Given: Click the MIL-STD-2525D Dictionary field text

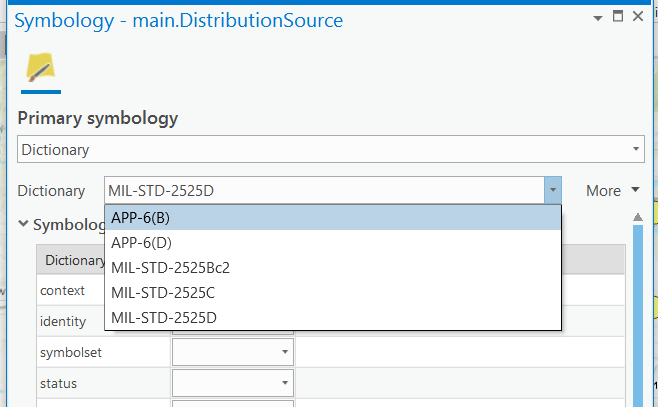Looking at the screenshot, I should click(161, 191).
